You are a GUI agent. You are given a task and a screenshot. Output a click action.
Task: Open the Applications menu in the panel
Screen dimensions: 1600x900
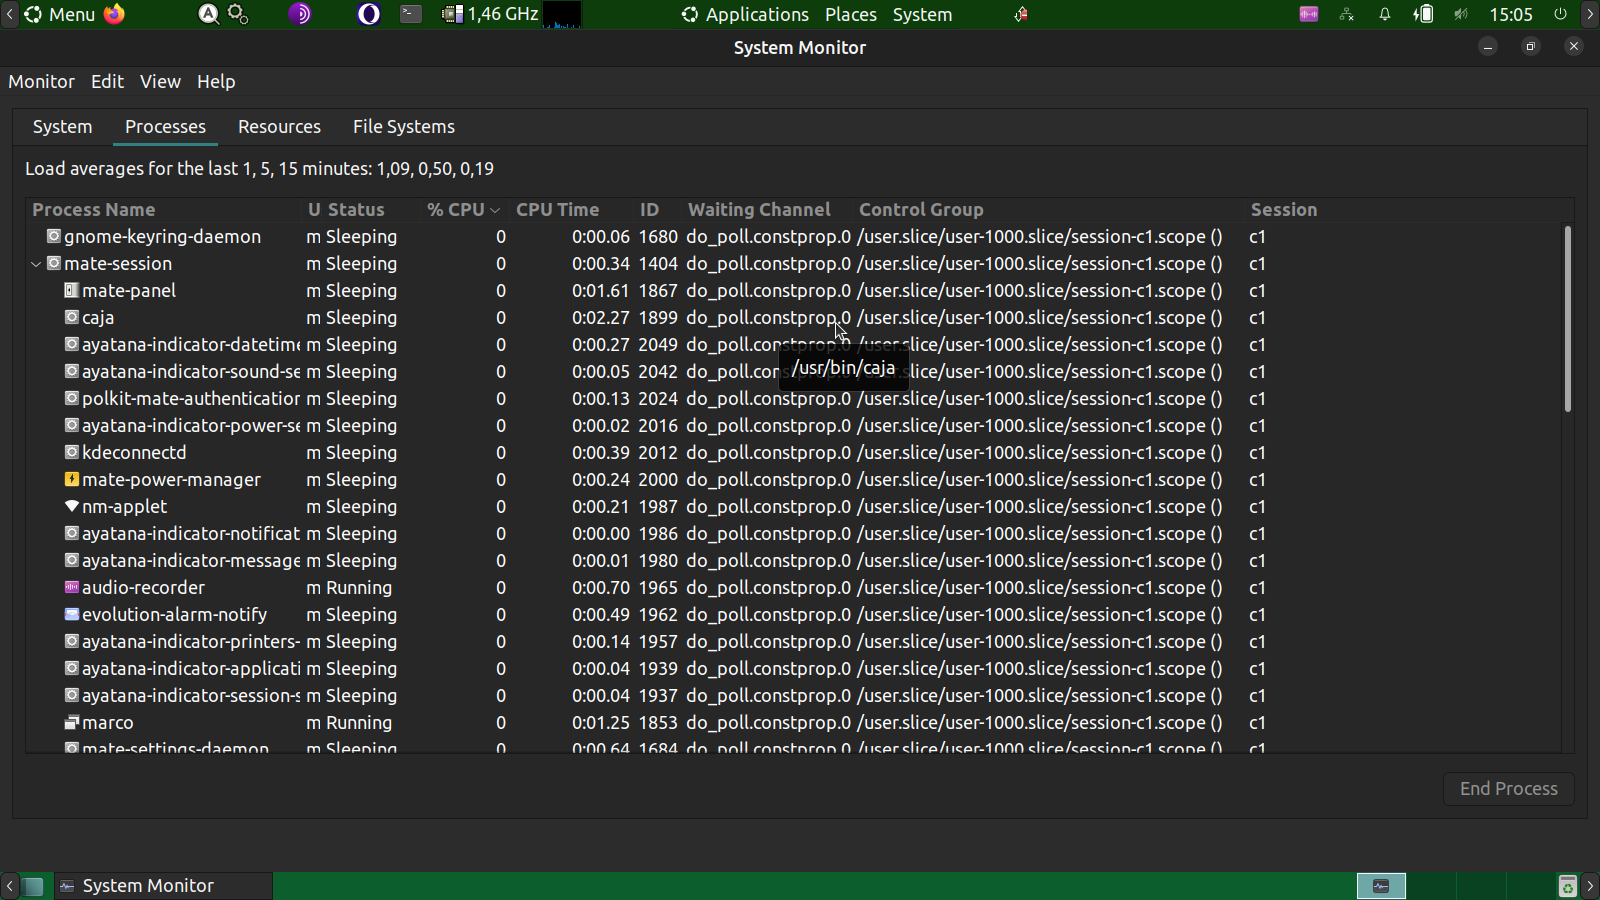pos(745,14)
